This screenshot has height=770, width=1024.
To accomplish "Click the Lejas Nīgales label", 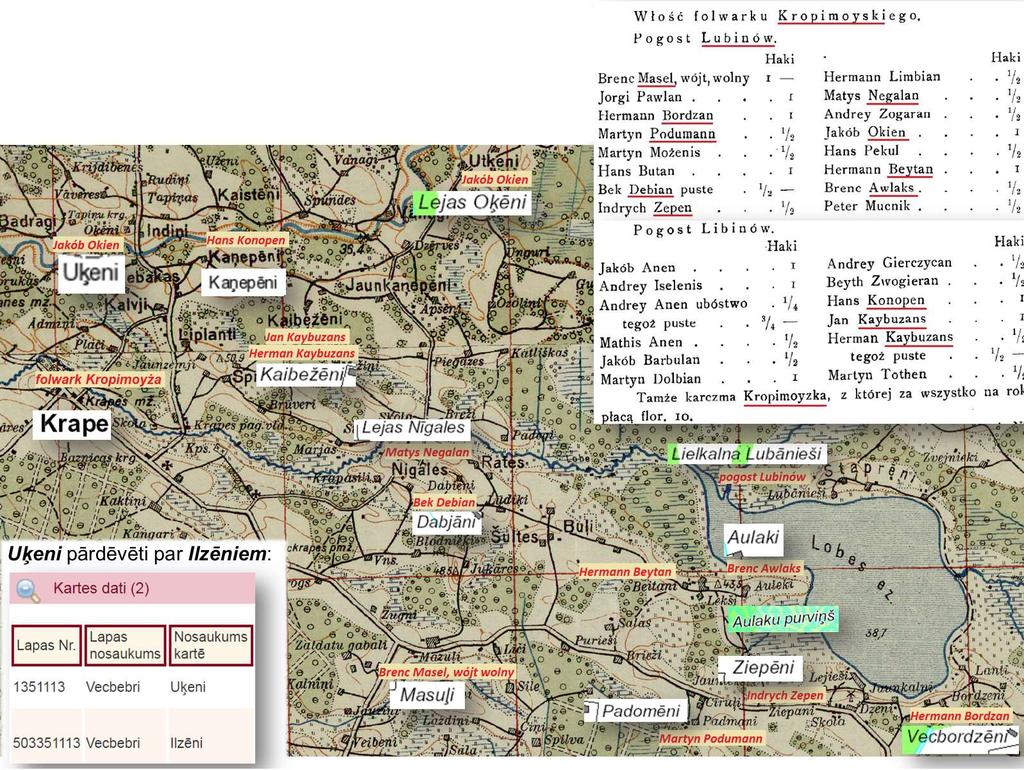I will 413,428.
